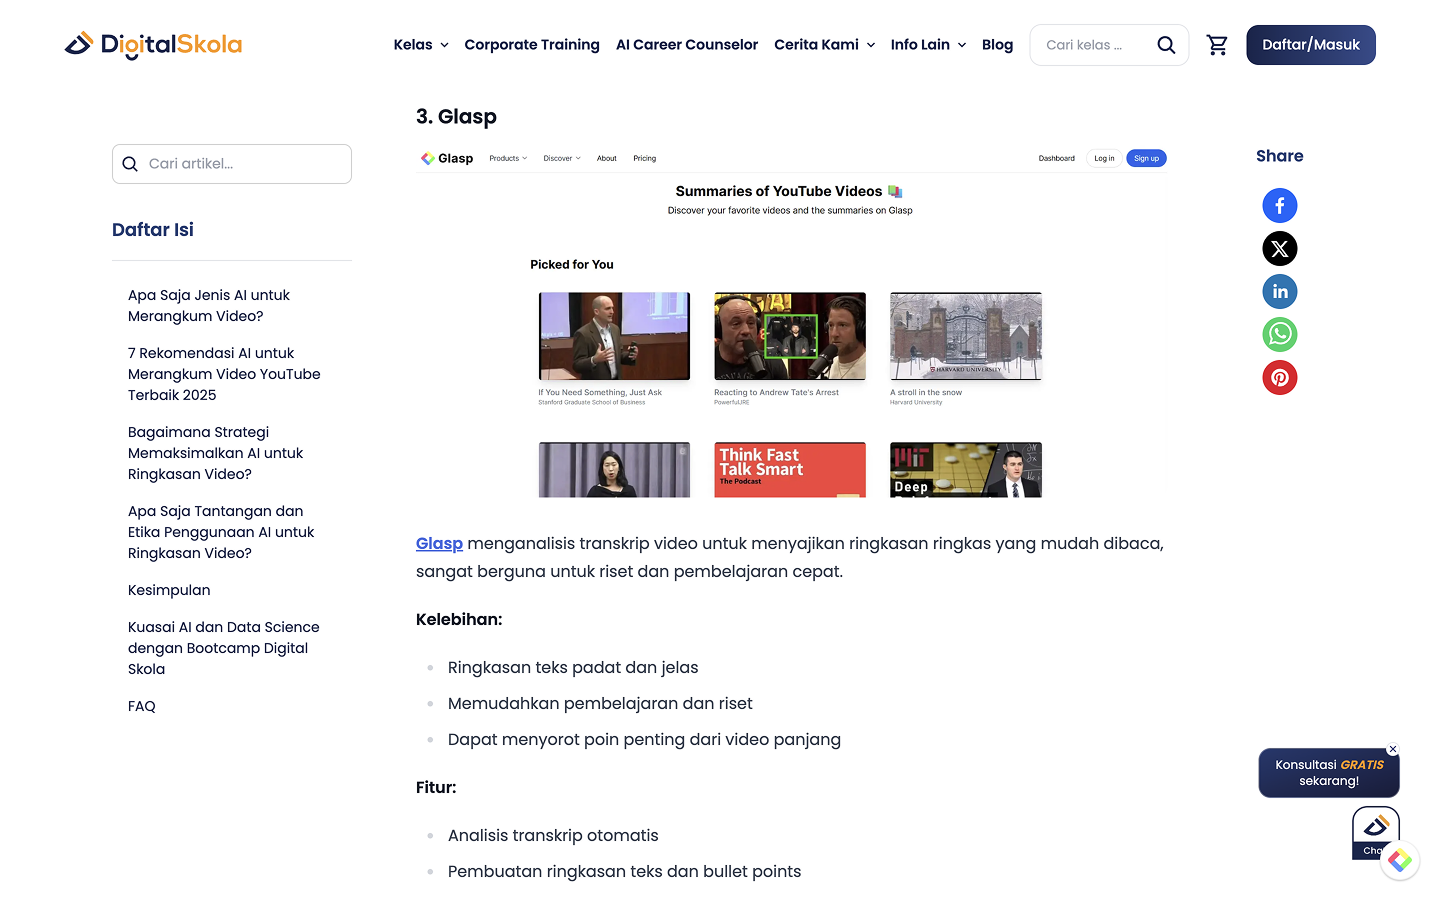Jump to Kesimpulan section

pyautogui.click(x=169, y=590)
